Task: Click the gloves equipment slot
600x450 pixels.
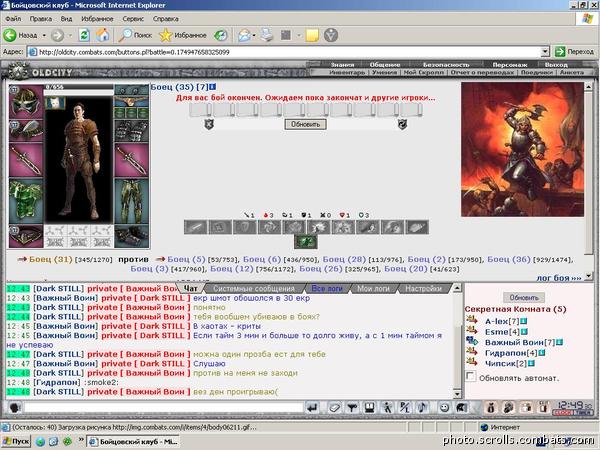Action: 131,130
